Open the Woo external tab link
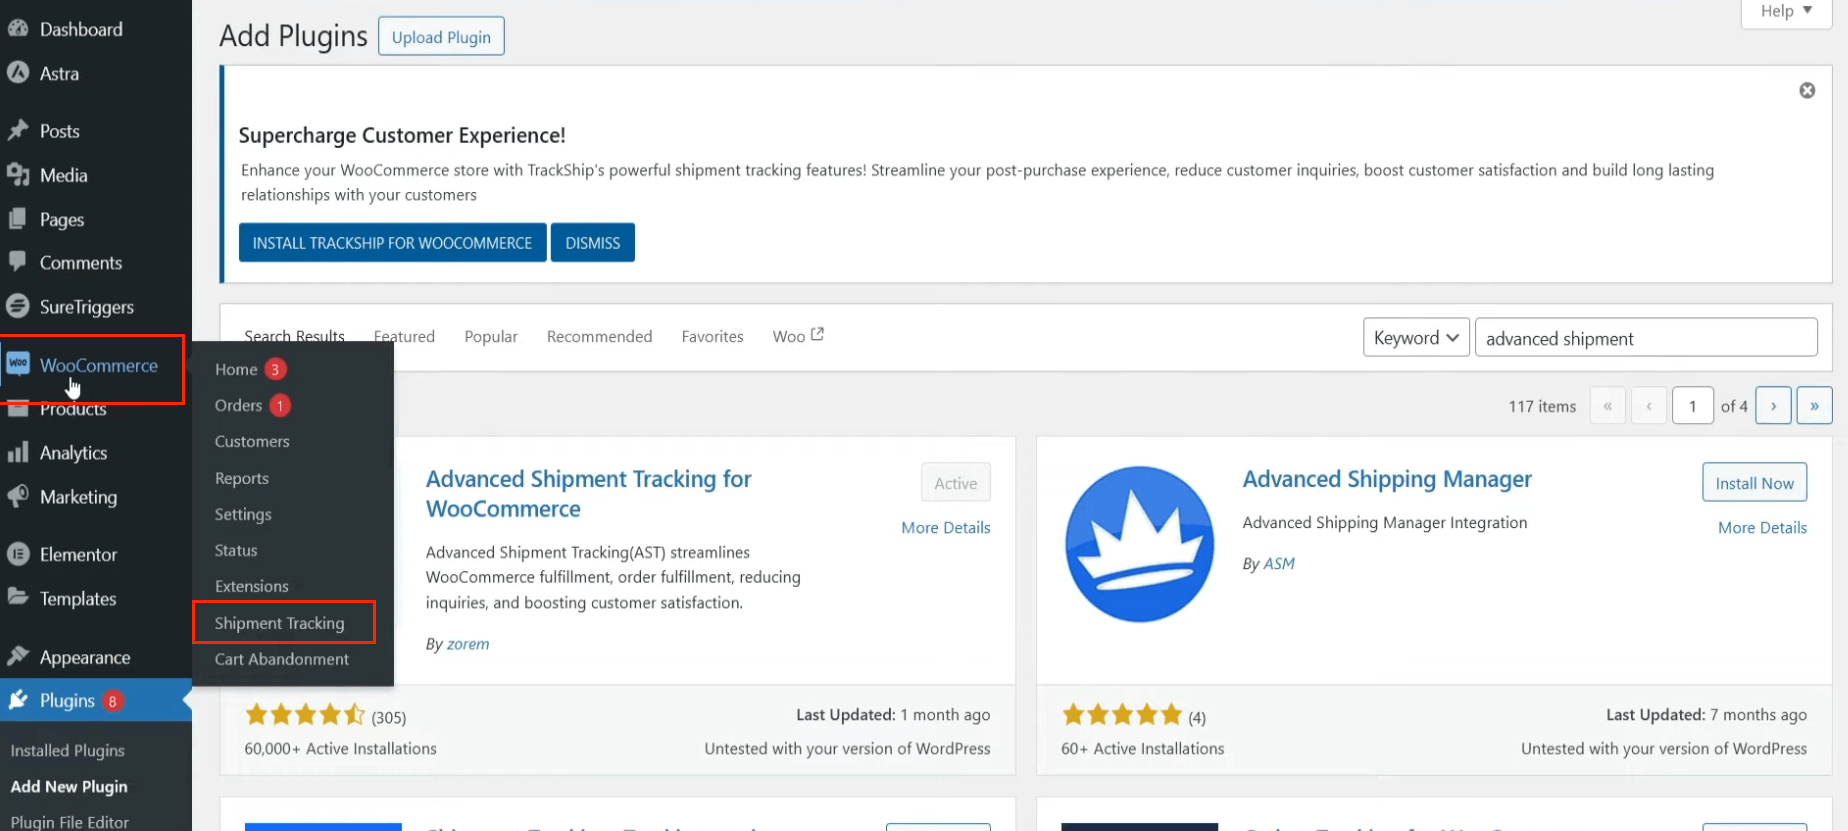This screenshot has width=1848, height=831. [798, 336]
